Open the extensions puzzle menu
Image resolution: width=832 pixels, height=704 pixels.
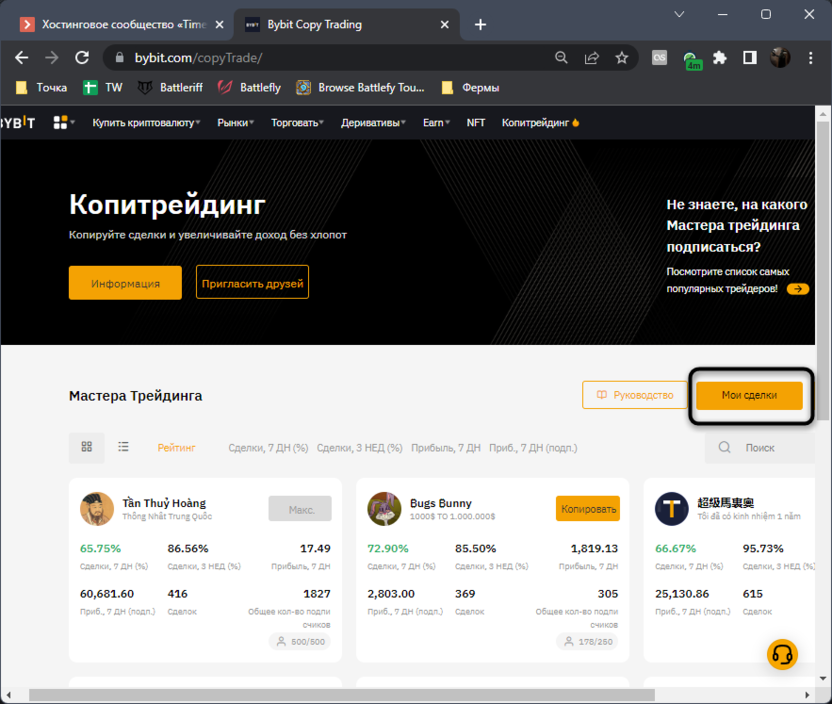(720, 58)
